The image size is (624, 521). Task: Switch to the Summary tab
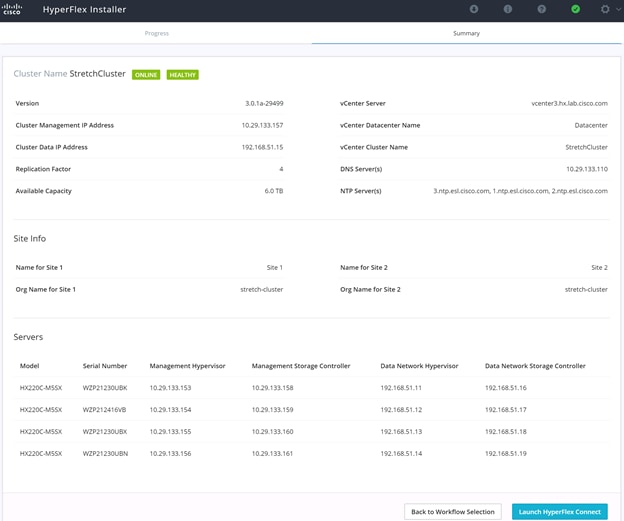point(466,33)
